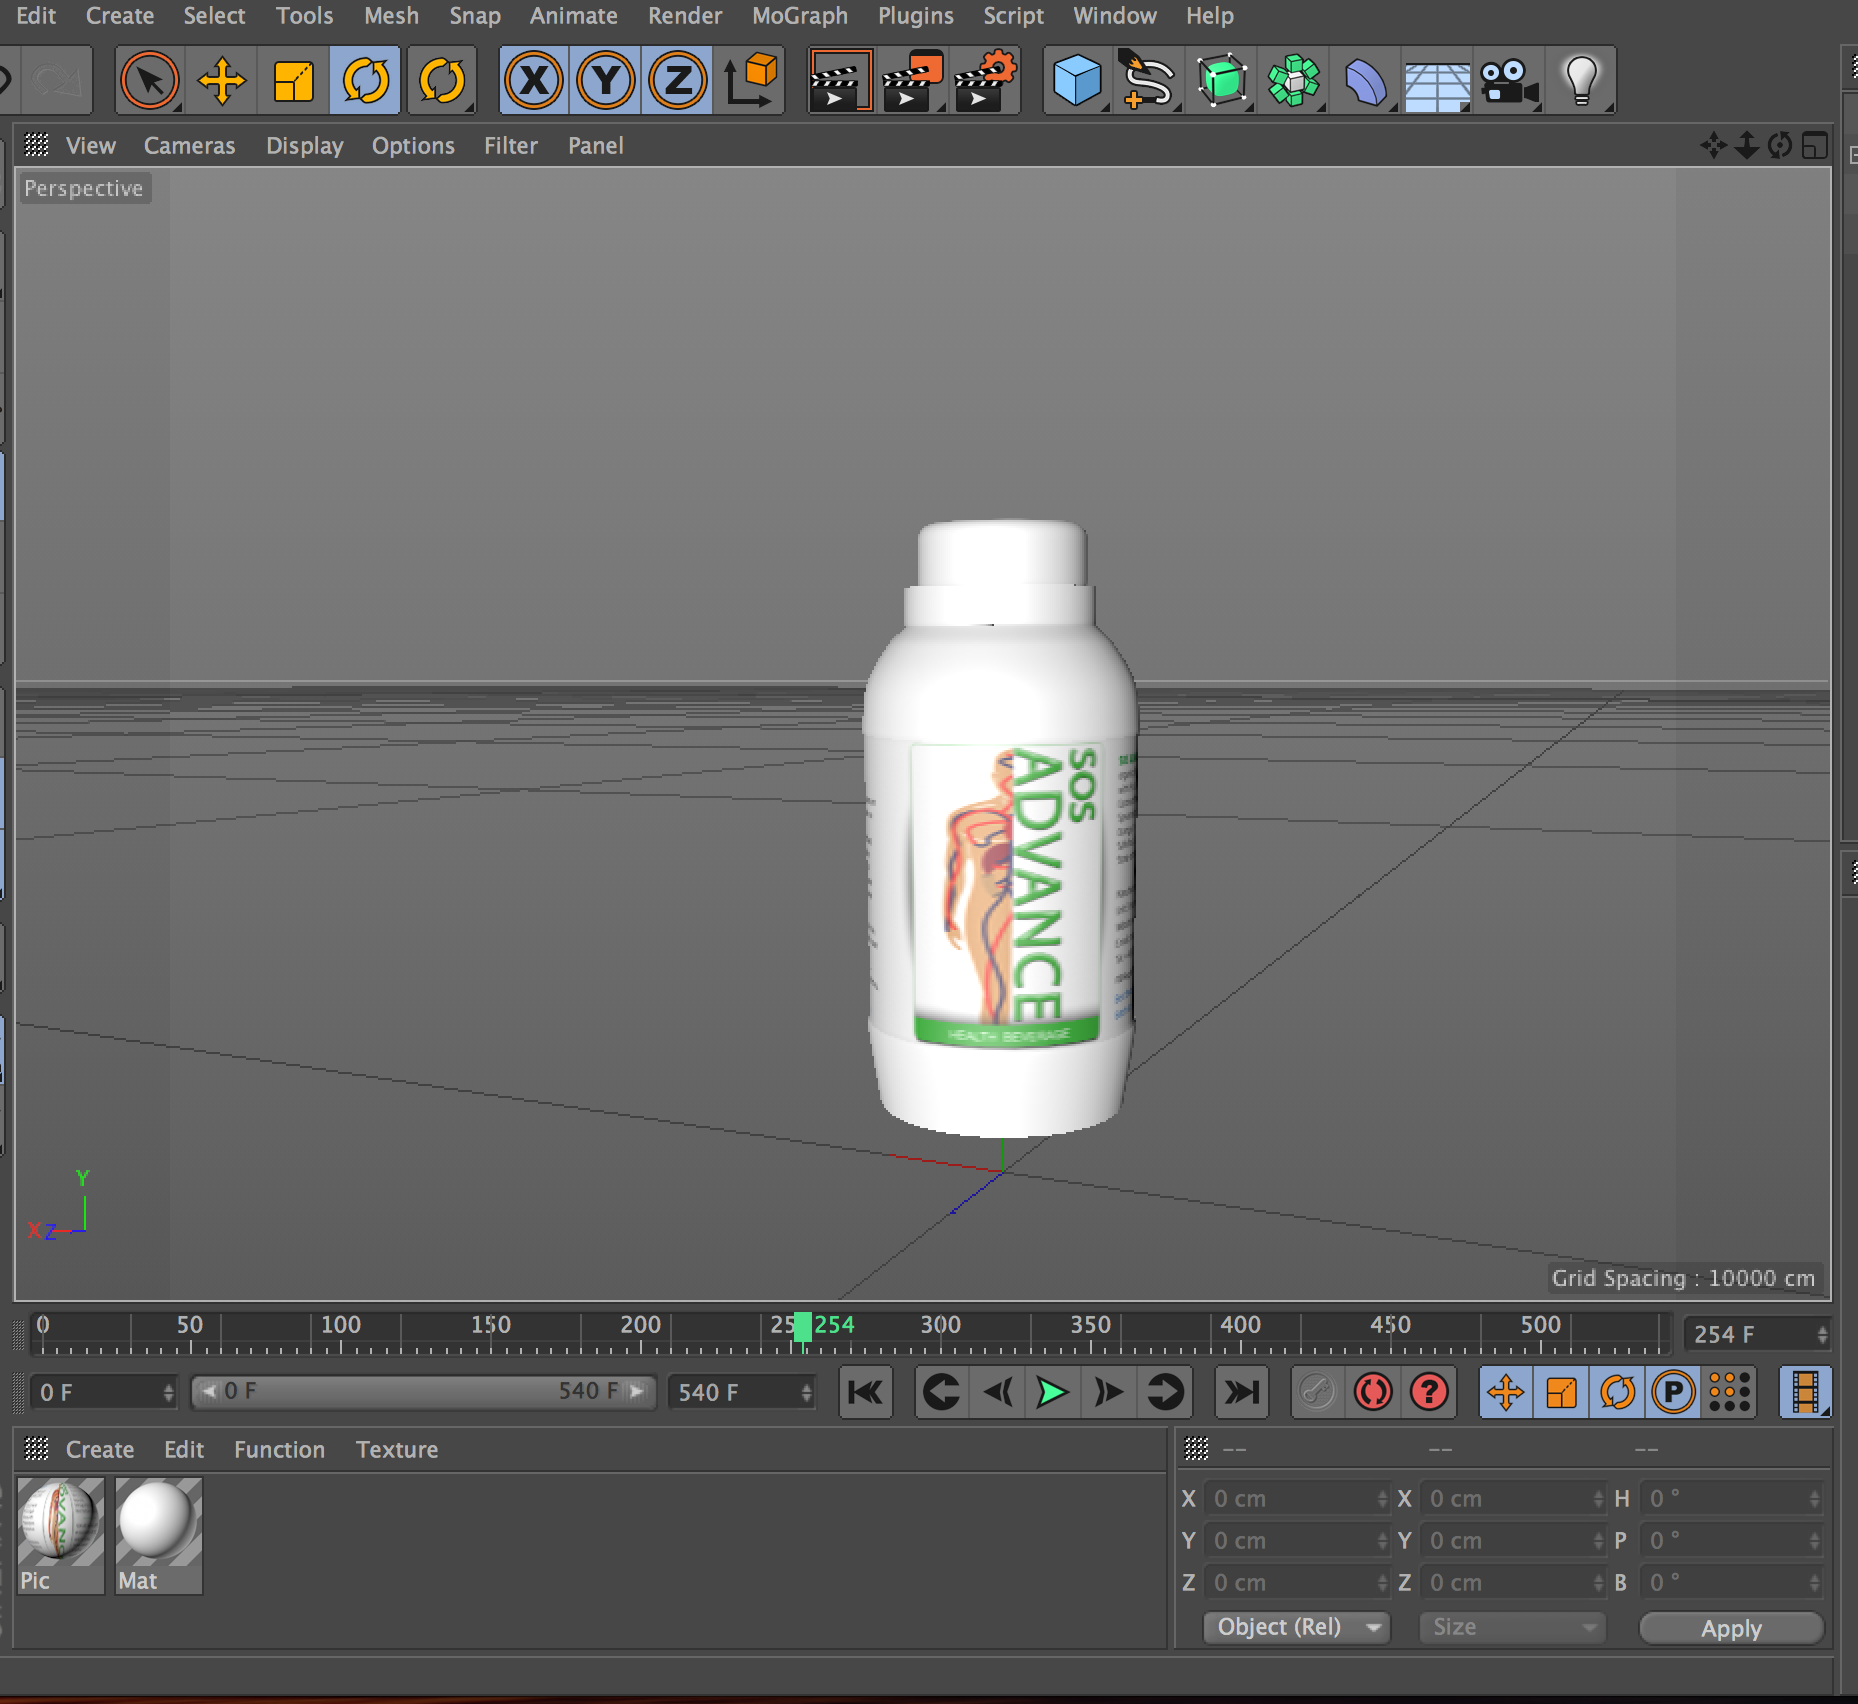Step to previous frame

pyautogui.click(x=998, y=1392)
